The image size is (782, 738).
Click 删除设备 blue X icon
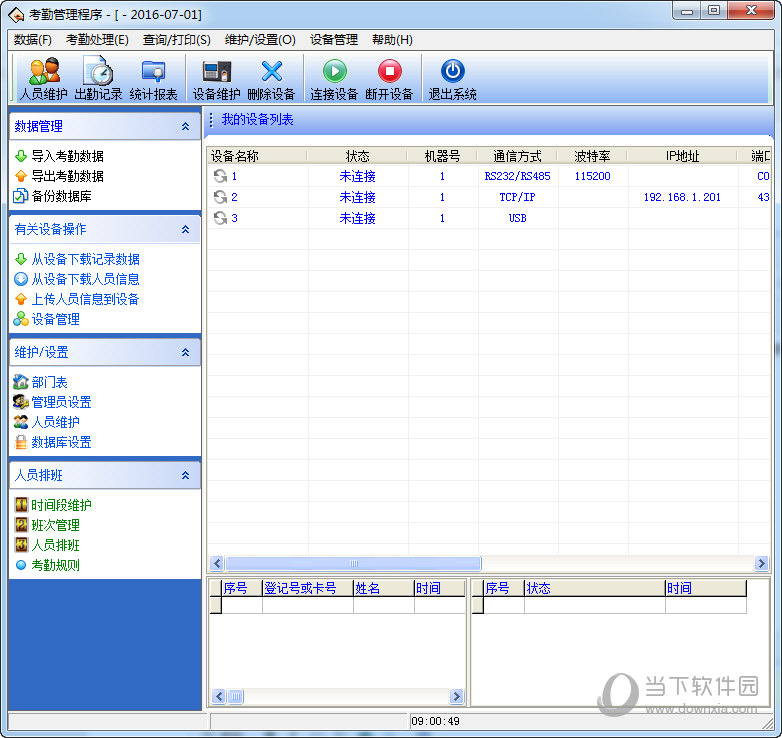(272, 71)
